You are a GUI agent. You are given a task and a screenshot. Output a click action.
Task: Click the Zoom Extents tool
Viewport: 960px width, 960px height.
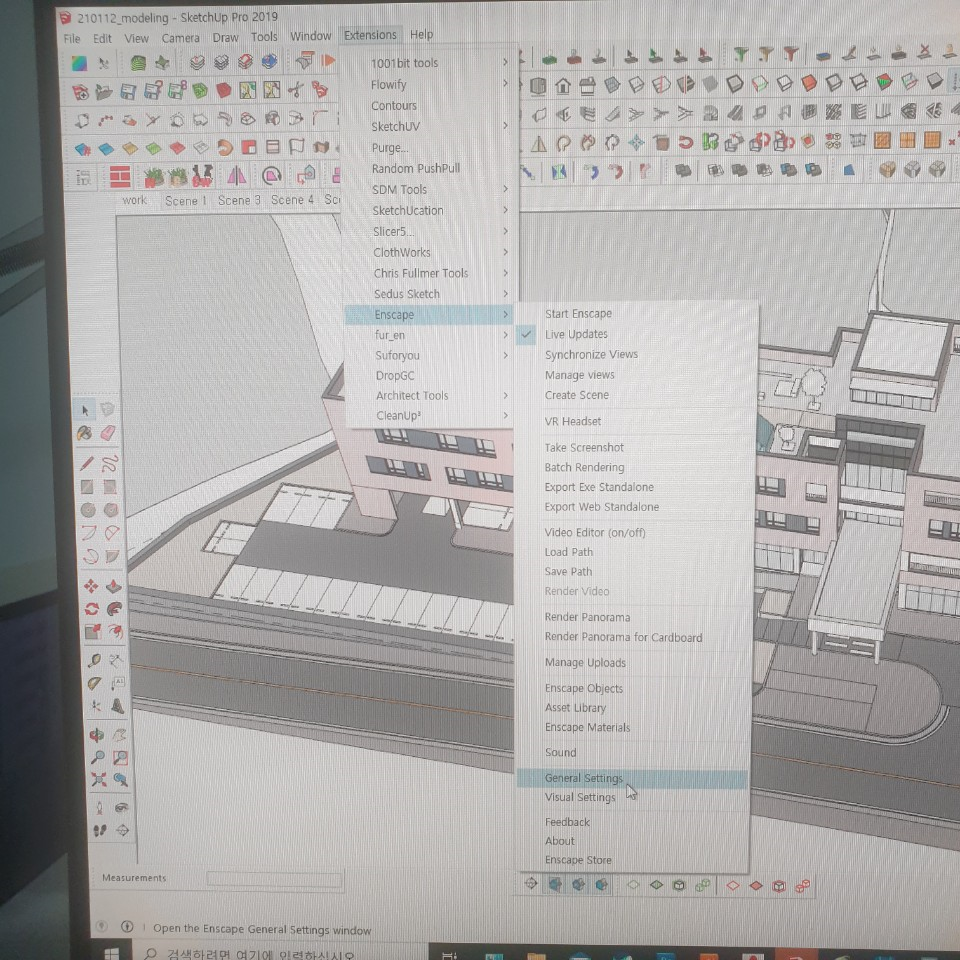coord(98,779)
